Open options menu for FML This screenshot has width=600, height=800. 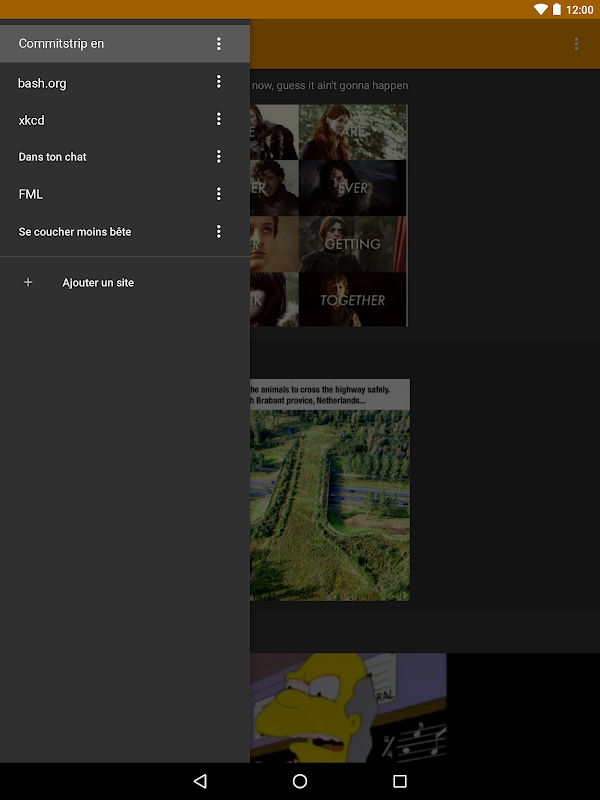click(218, 194)
